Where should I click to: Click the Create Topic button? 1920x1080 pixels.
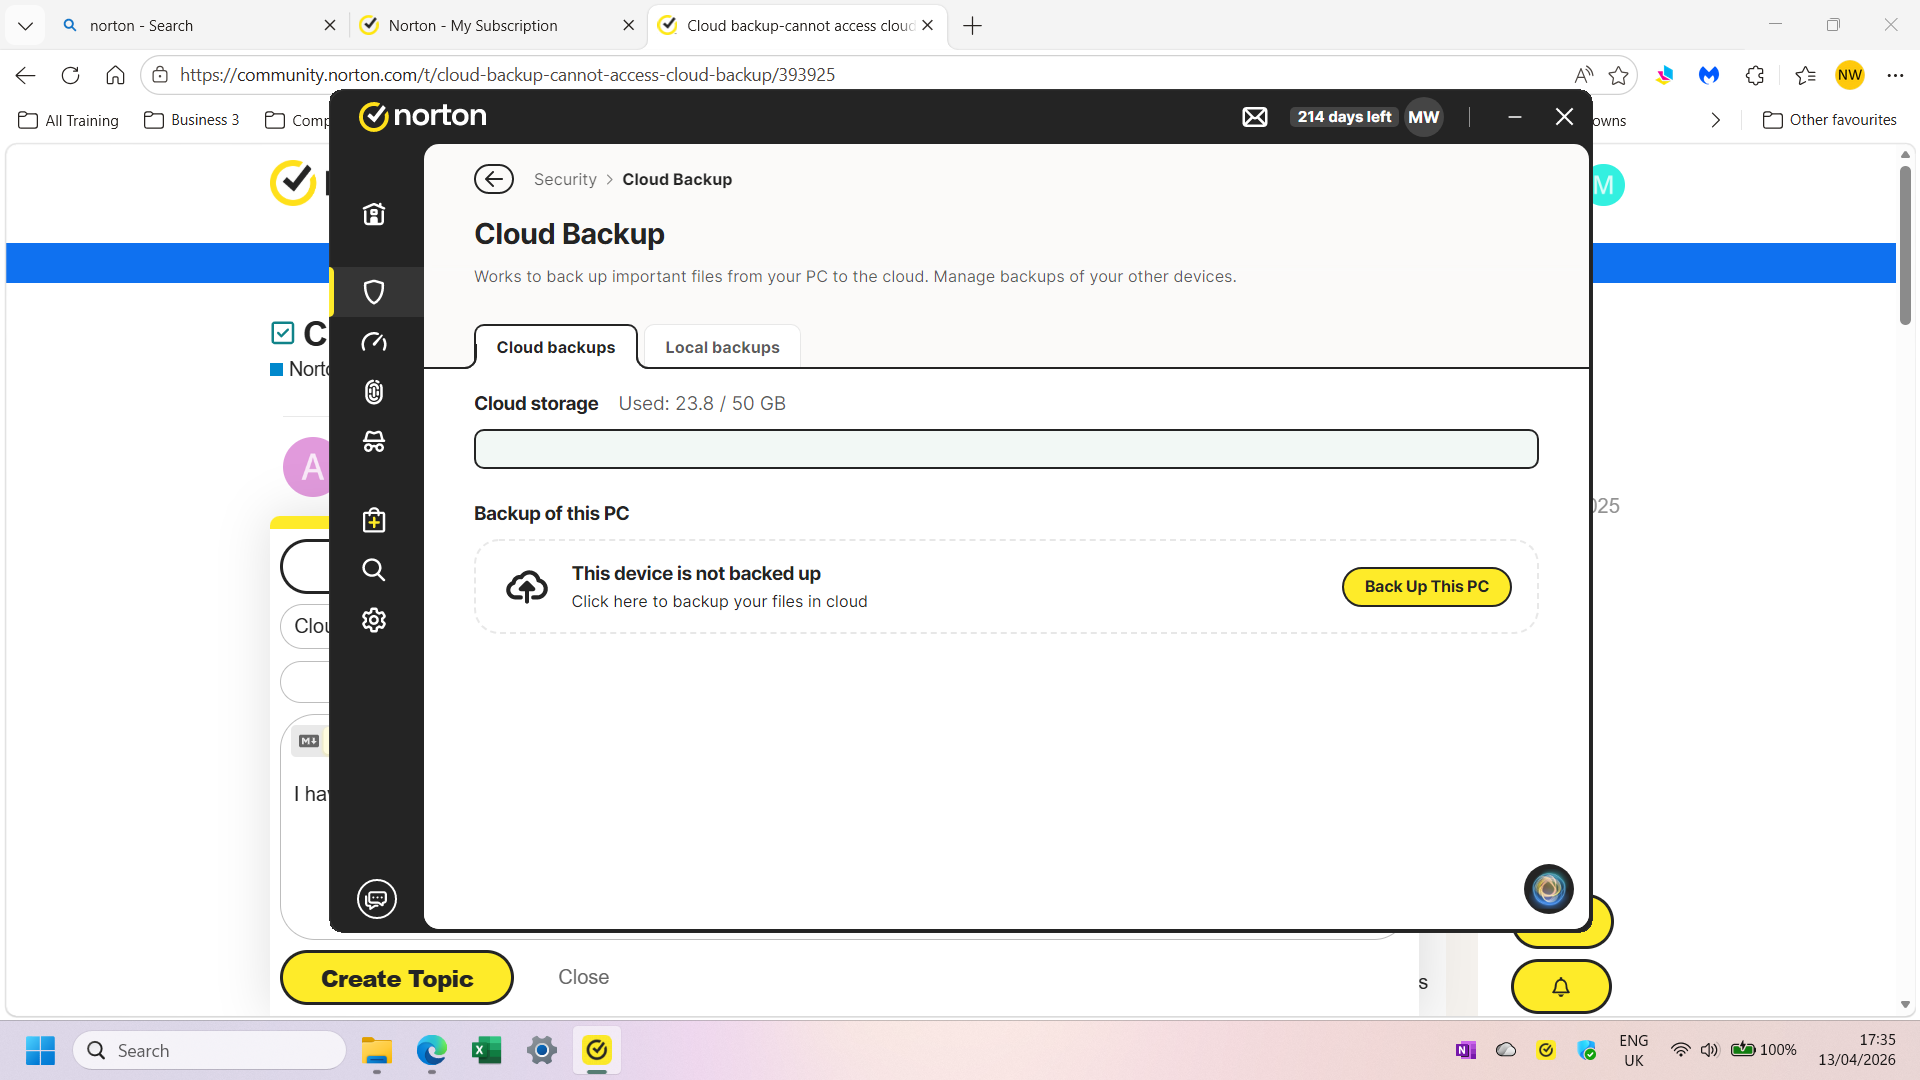coord(397,978)
